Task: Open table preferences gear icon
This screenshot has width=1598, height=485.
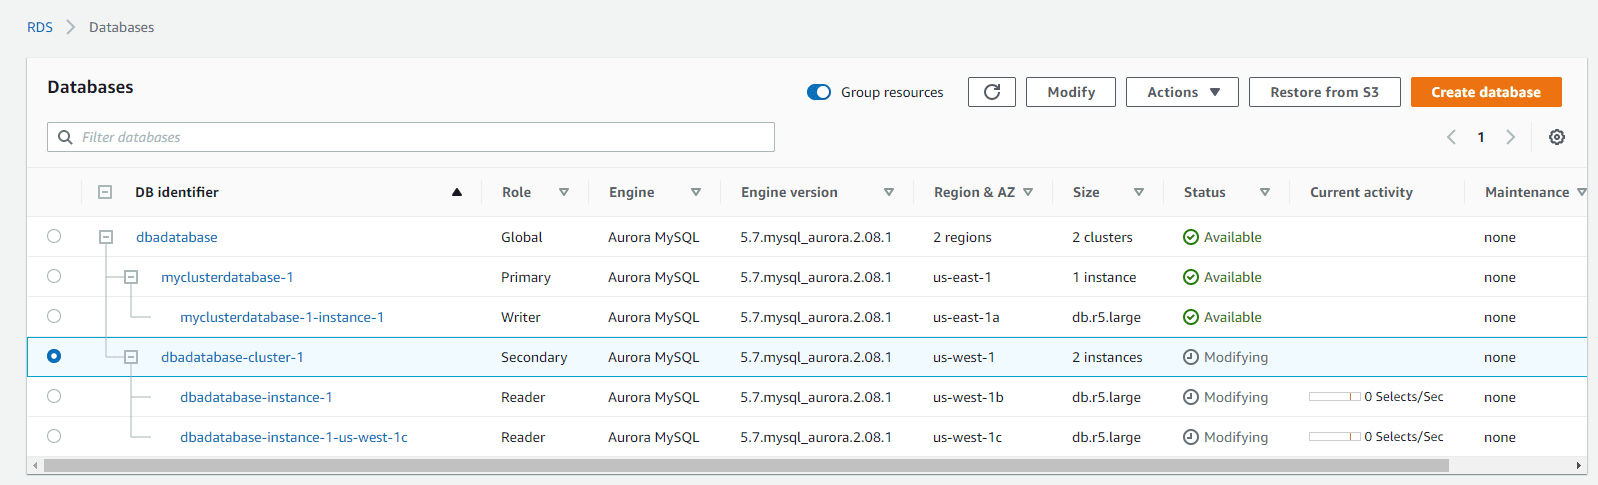Action: [1557, 137]
